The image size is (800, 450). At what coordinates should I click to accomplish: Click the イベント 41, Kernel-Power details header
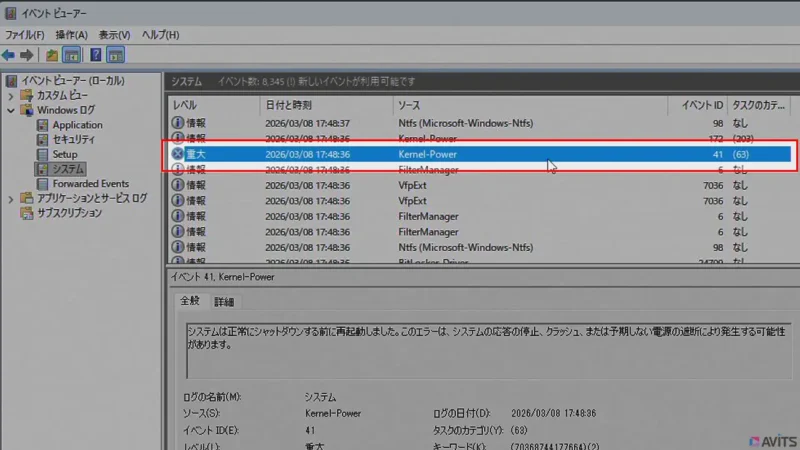(x=222, y=277)
